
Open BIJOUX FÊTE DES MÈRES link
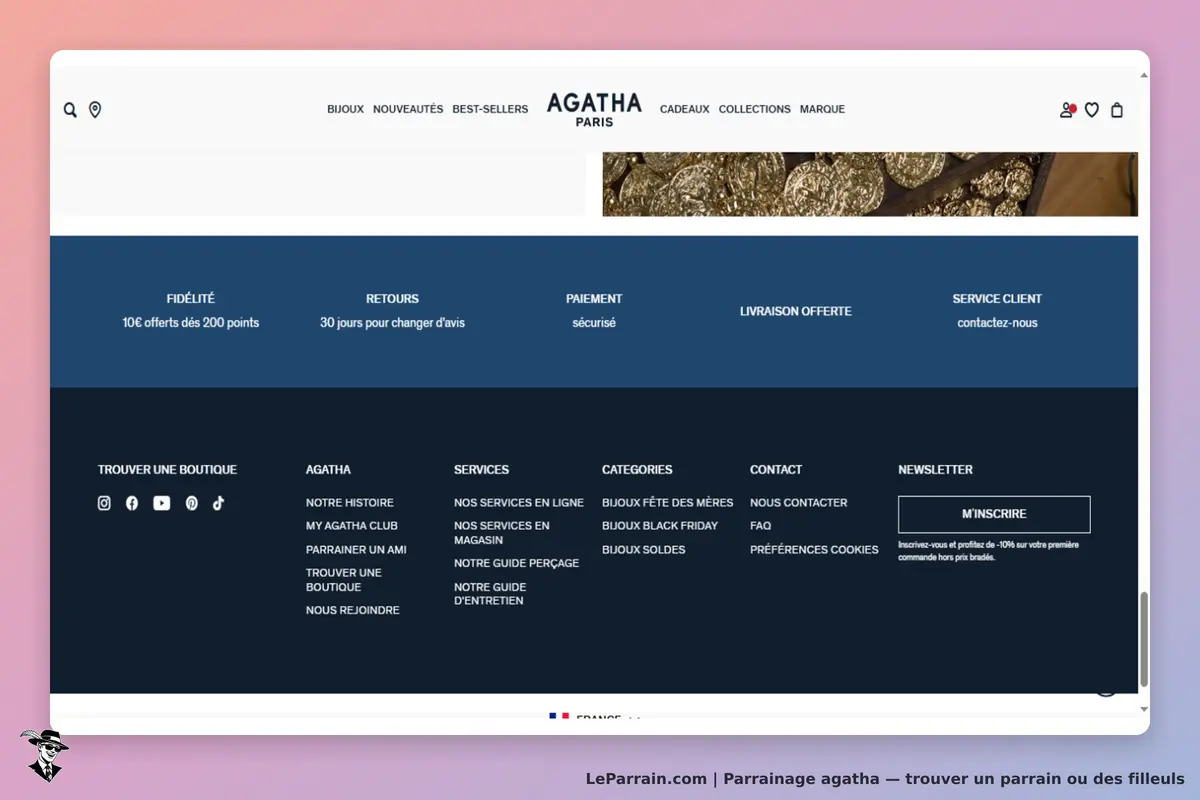point(668,503)
